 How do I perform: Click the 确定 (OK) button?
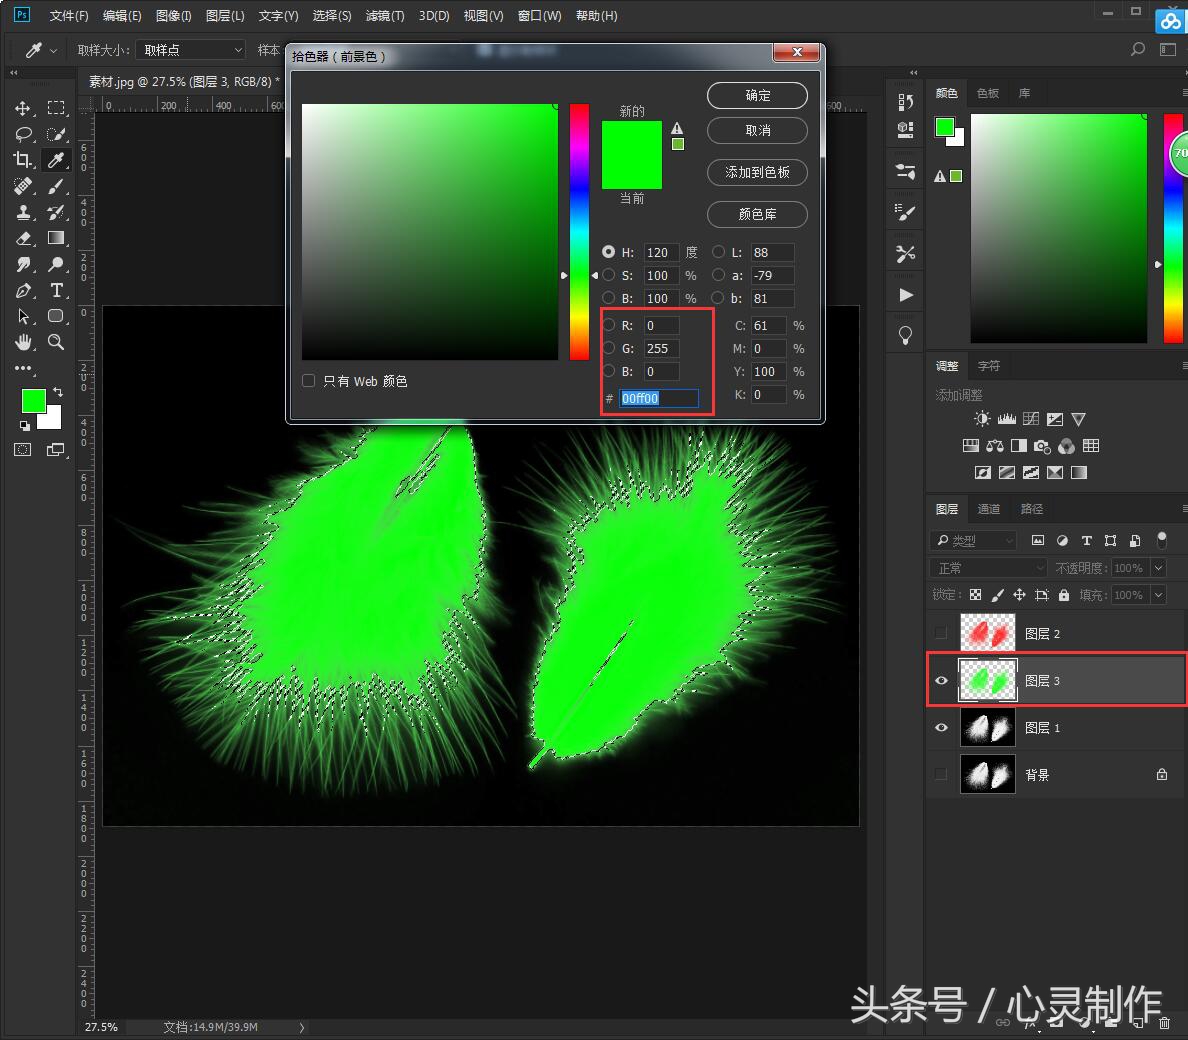(x=757, y=96)
